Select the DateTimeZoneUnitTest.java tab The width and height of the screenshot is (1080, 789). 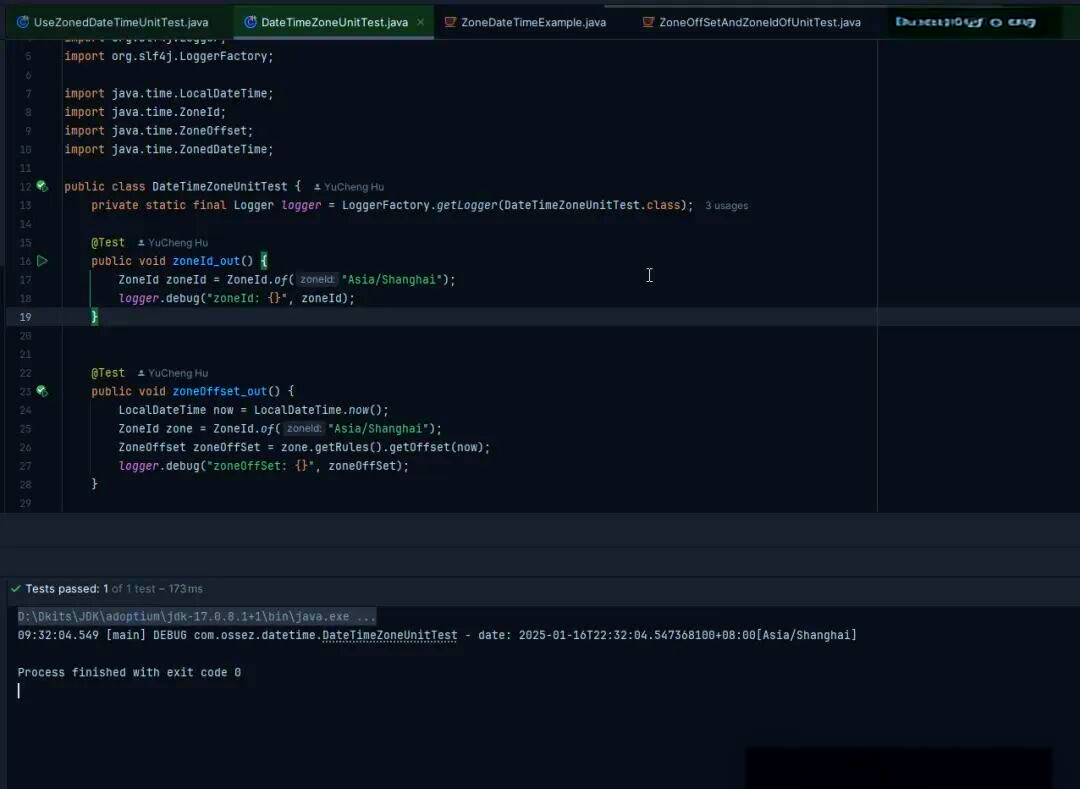(x=334, y=22)
